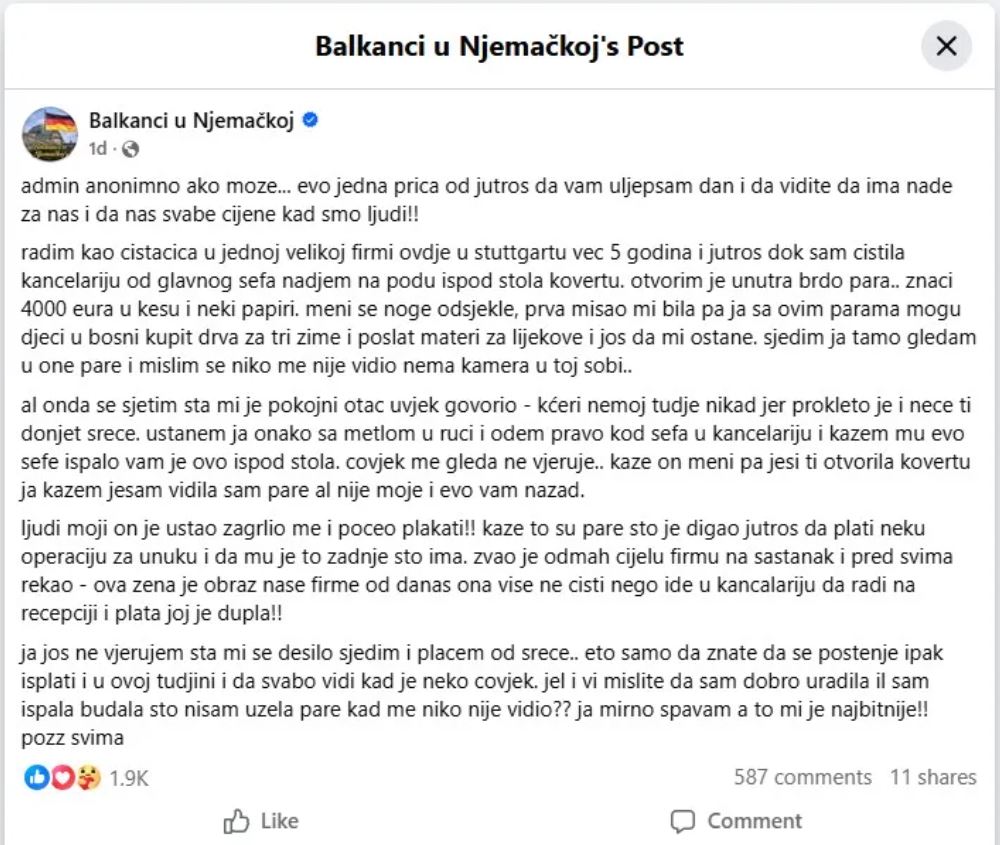This screenshot has width=1000, height=845.
Task: Open the Balkanci u Njemačkoj profile picture
Action: coord(49,134)
